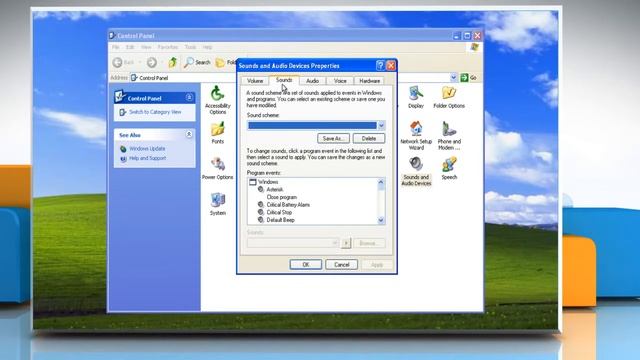The width and height of the screenshot is (640, 360).
Task: Select Sounds and Audio Devices icon
Action: click(x=416, y=171)
